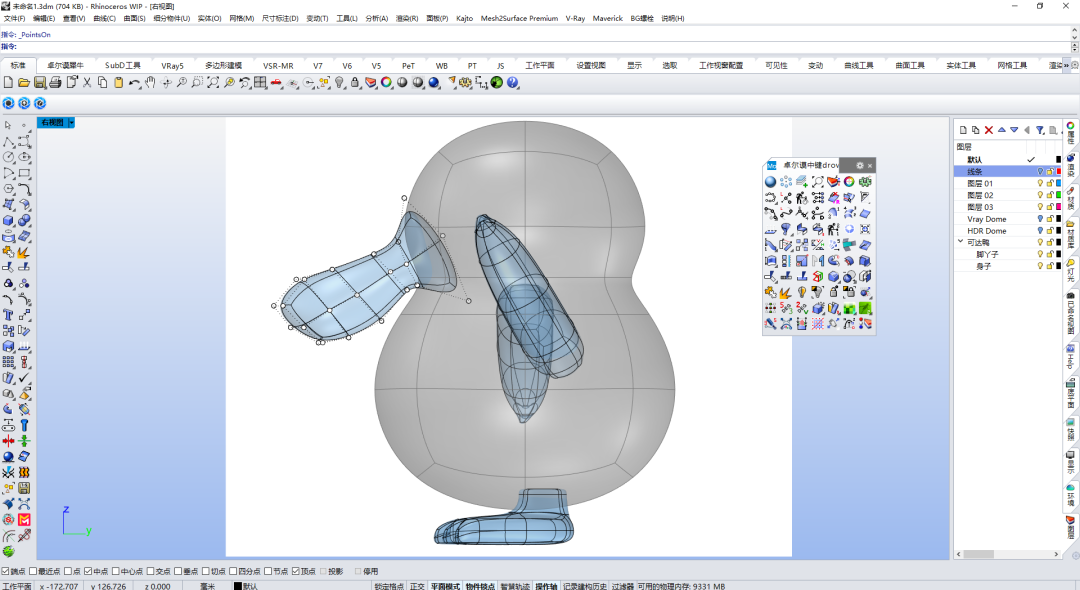
Task: Uncheck the 中点 osnap checkbox
Action: (x=88, y=571)
